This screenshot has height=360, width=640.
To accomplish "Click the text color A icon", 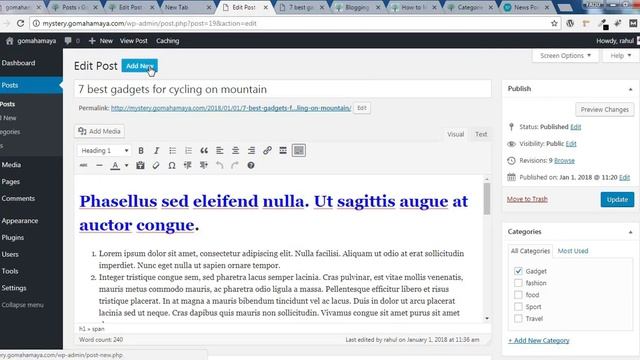I will click(116, 165).
